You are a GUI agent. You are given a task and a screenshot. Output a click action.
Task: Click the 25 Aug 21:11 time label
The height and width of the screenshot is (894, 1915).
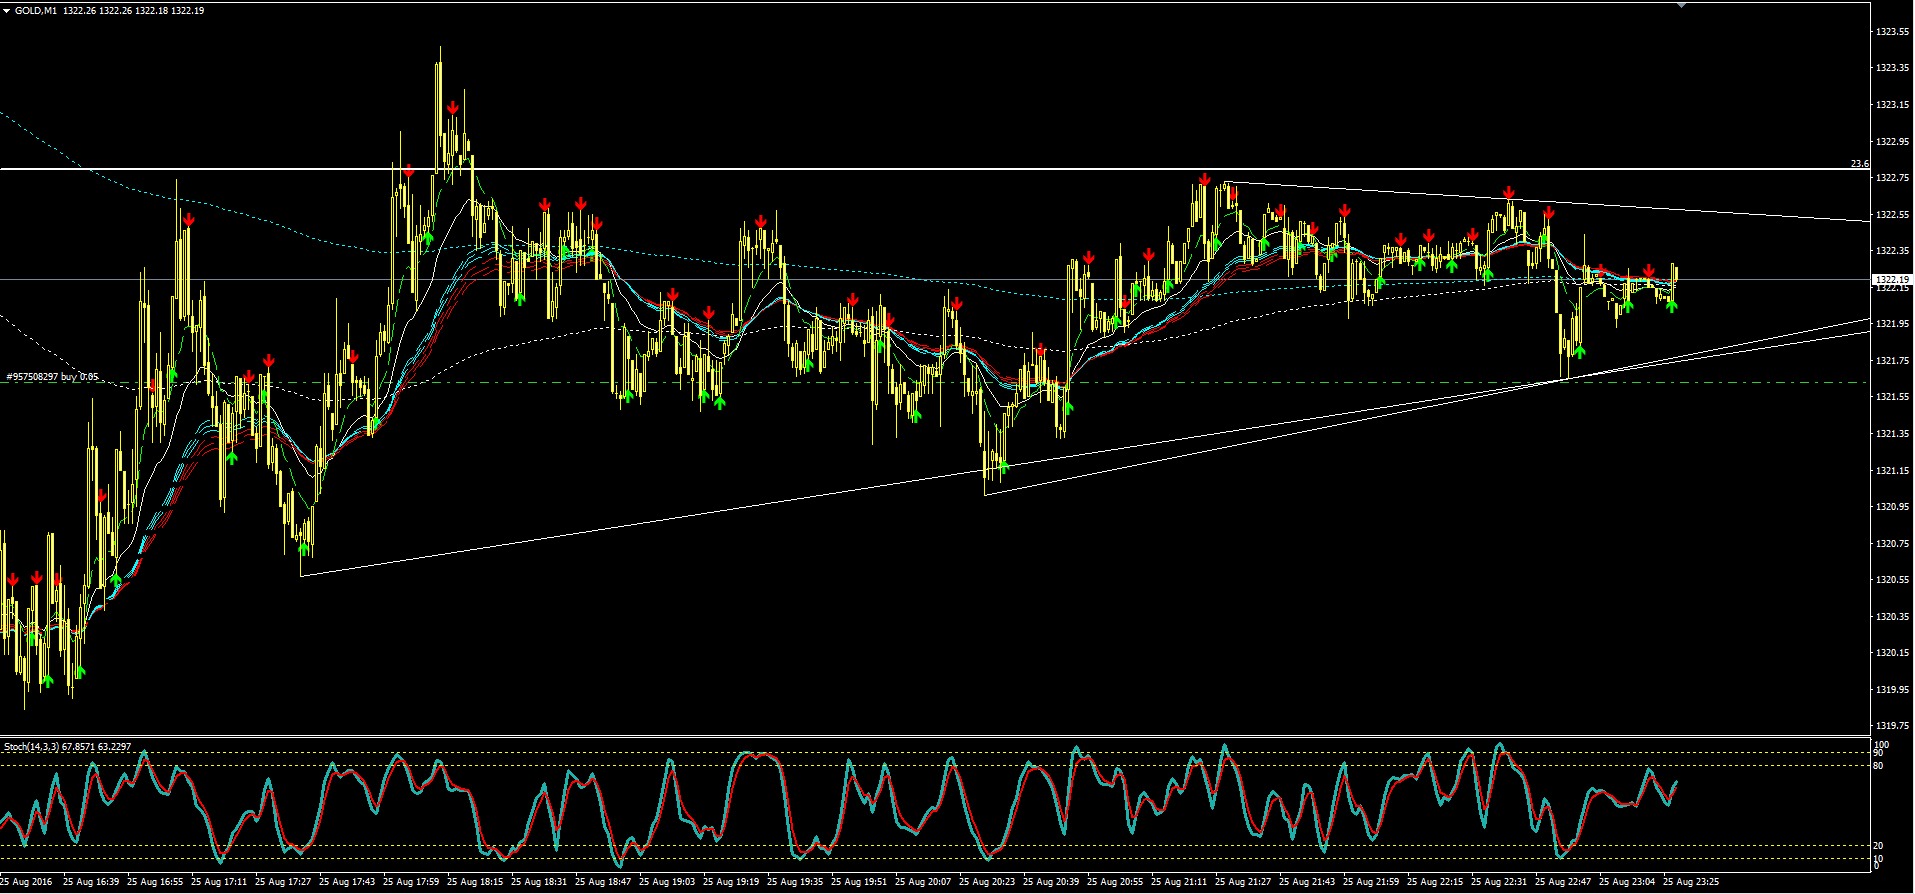coord(1179,882)
